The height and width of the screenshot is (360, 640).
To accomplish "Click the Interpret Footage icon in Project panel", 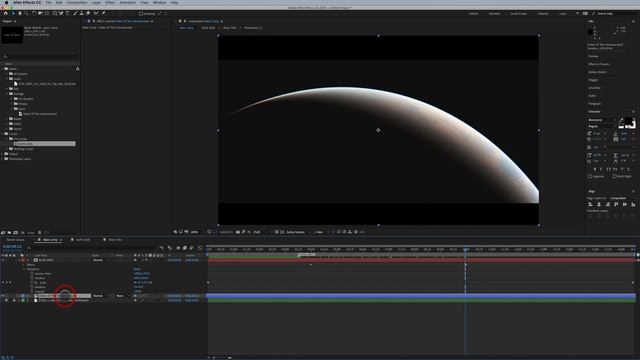I will click(x=3, y=232).
